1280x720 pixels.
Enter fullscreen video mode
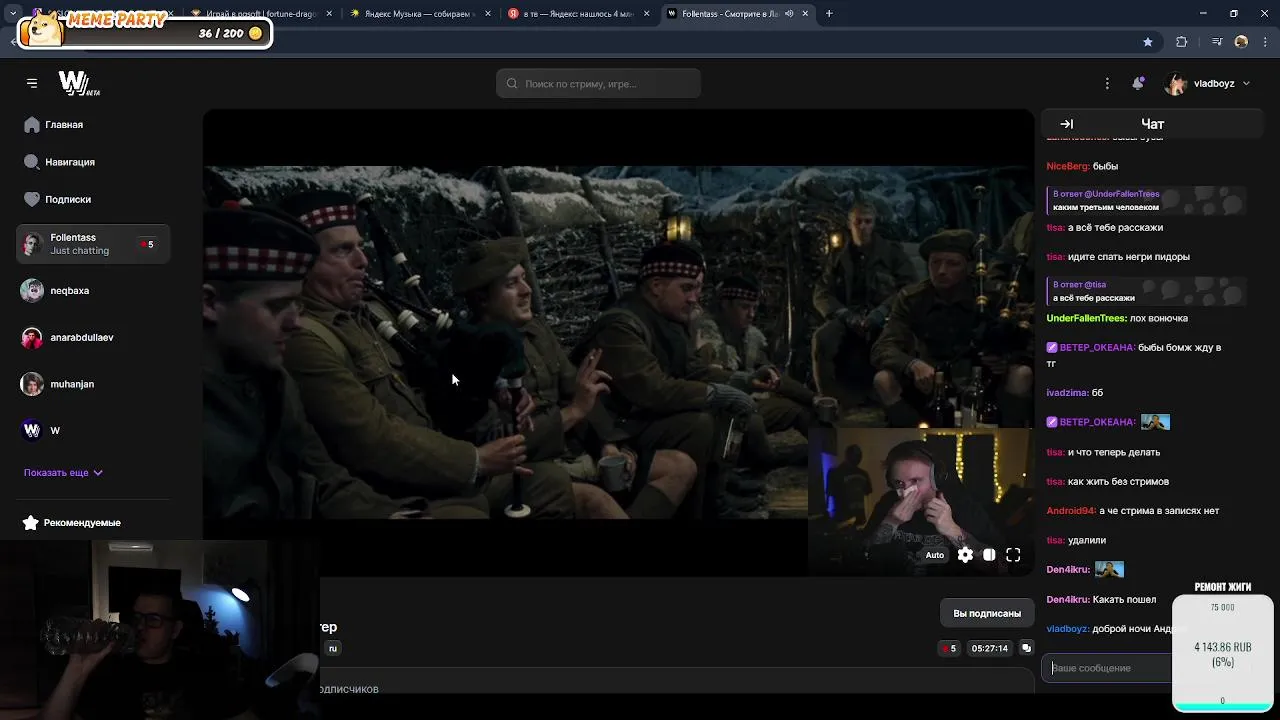click(1013, 555)
